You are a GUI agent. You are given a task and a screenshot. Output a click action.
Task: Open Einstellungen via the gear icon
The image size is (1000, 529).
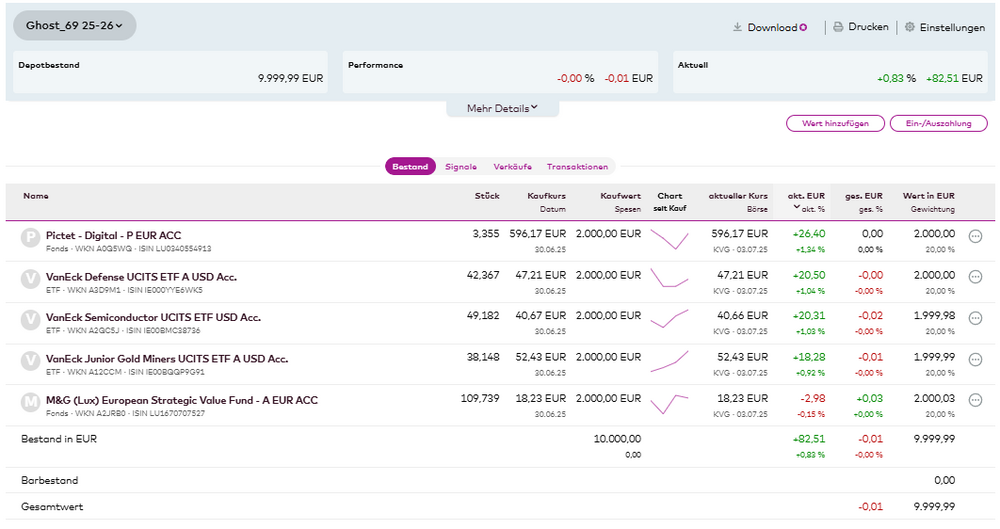(910, 28)
